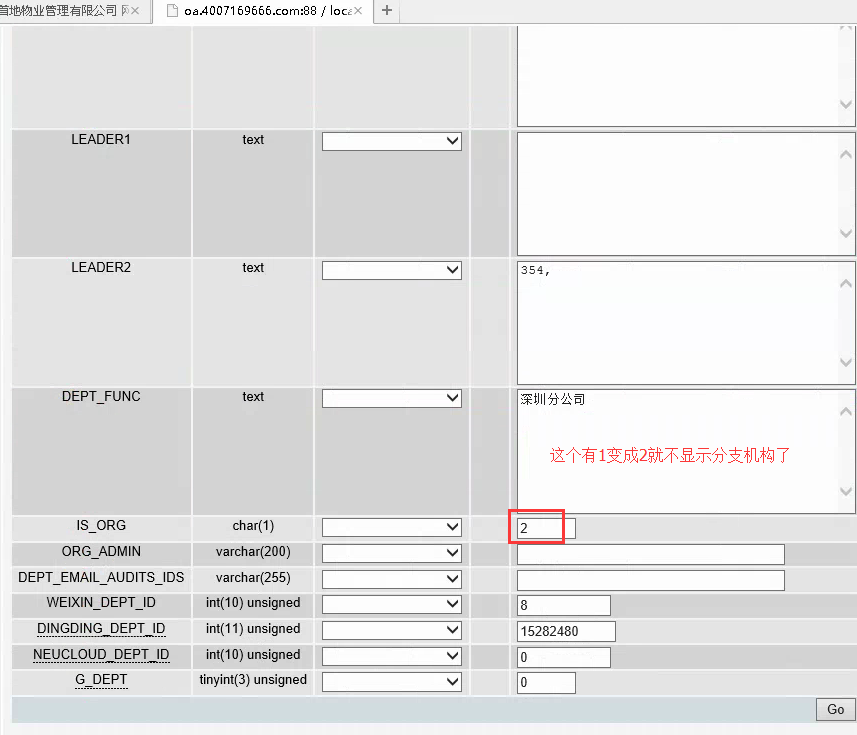This screenshot has height=735, width=857.
Task: Open function dropdown for DEPT_EMAIL_AUDITS_IDS
Action: 391,579
